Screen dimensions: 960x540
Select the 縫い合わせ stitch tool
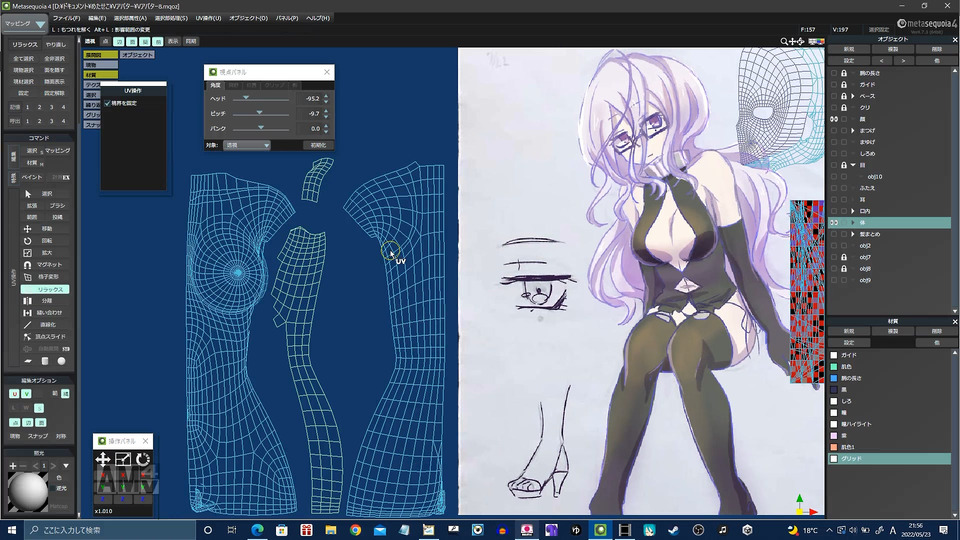pyautogui.click(x=47, y=313)
